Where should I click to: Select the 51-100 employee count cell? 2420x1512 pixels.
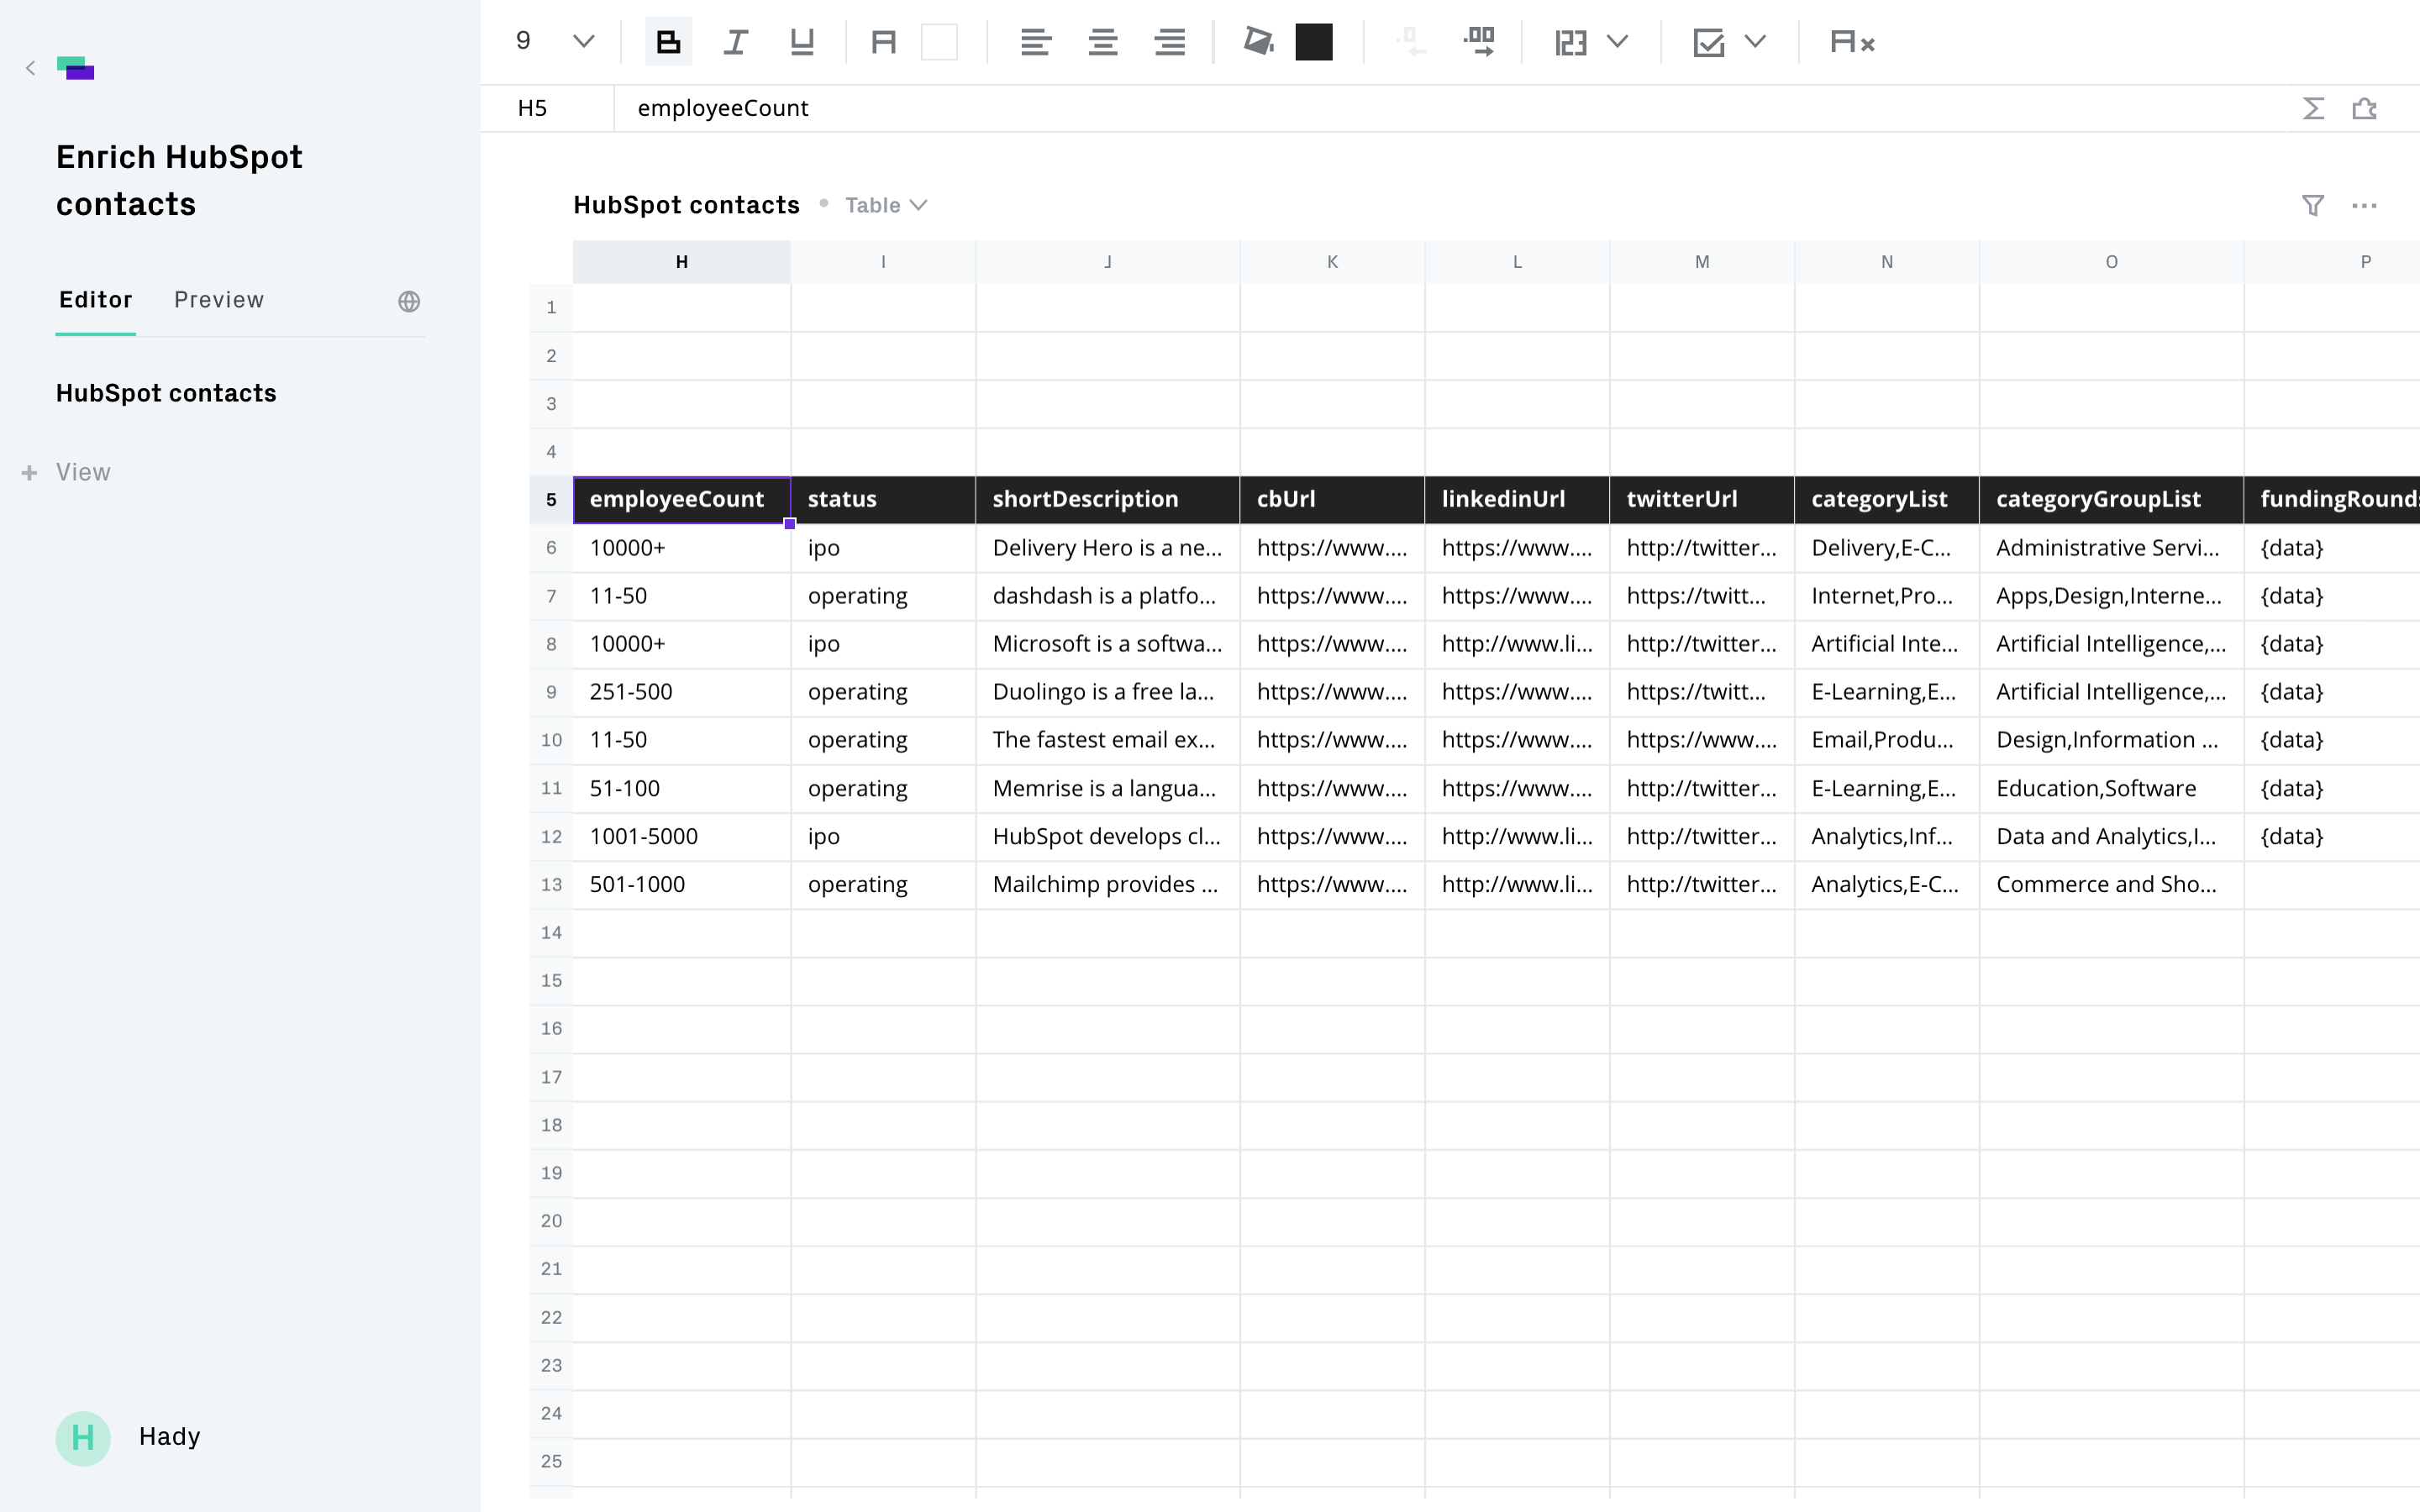click(682, 789)
